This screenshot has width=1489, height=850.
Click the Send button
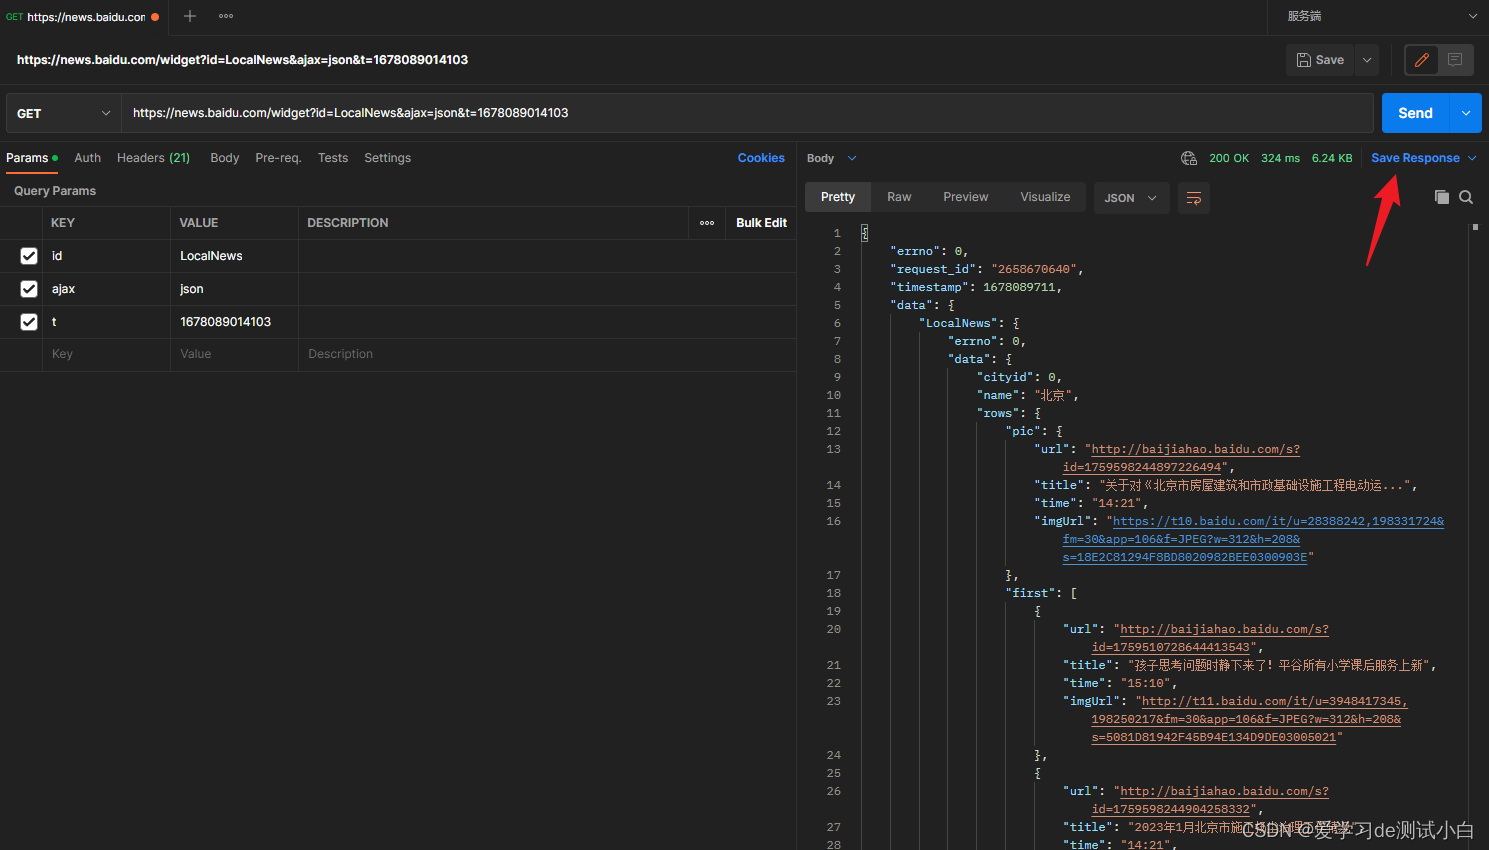[x=1415, y=113]
